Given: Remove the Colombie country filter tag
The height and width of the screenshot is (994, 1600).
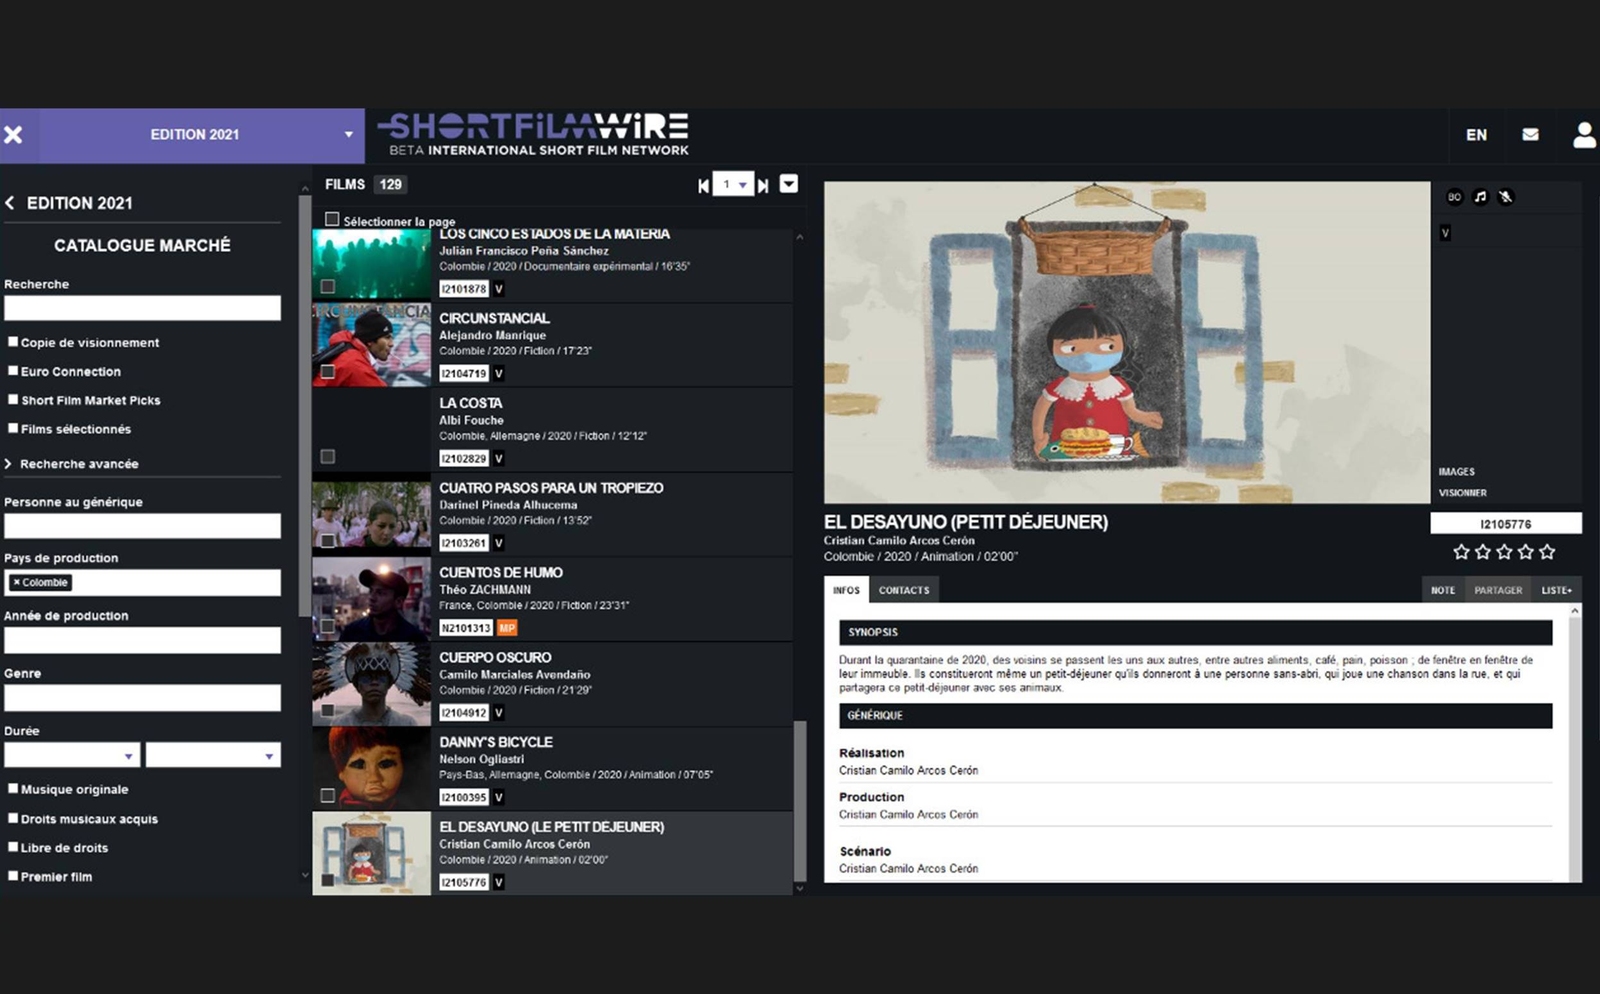Looking at the screenshot, I should [16, 582].
